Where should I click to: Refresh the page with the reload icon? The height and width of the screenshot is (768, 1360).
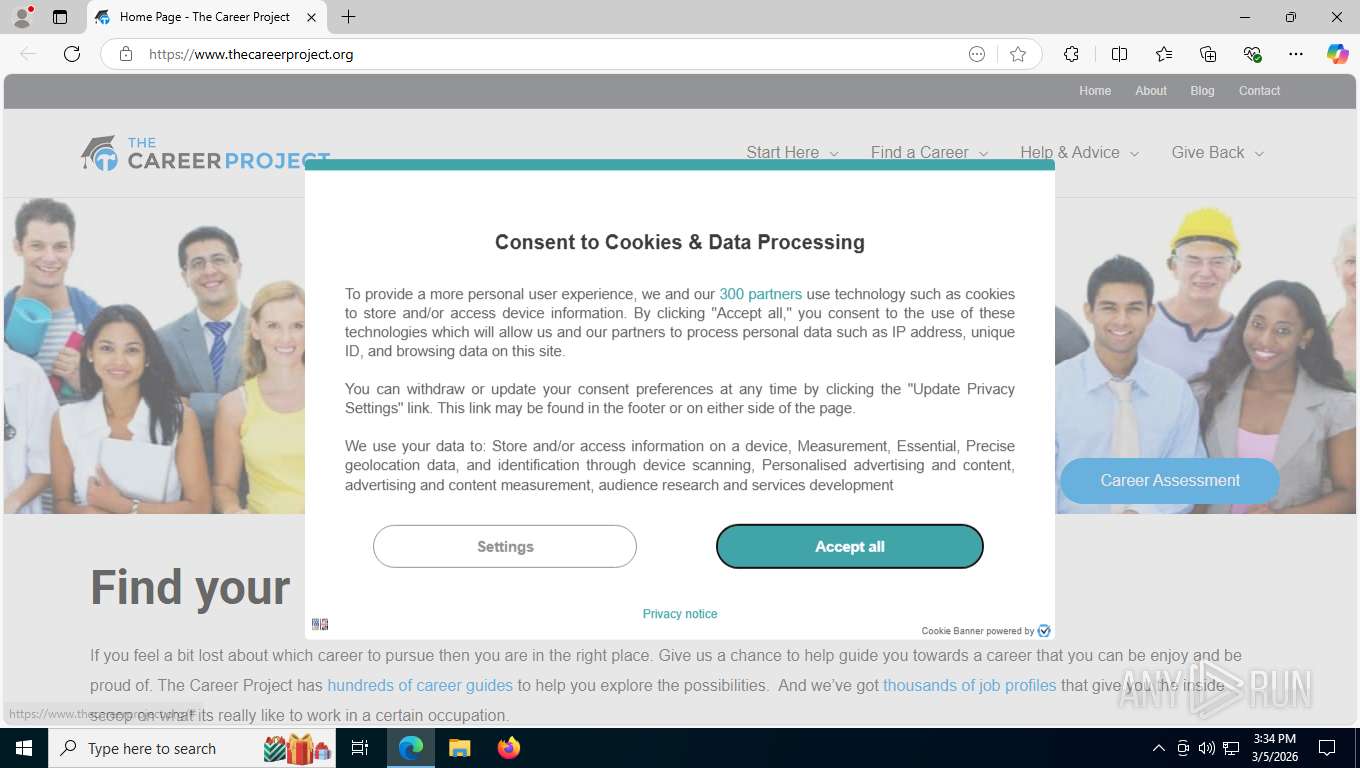pos(72,54)
